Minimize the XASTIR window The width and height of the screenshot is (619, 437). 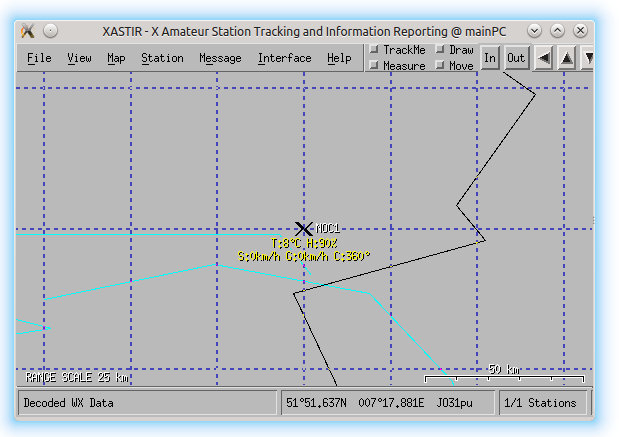(535, 30)
